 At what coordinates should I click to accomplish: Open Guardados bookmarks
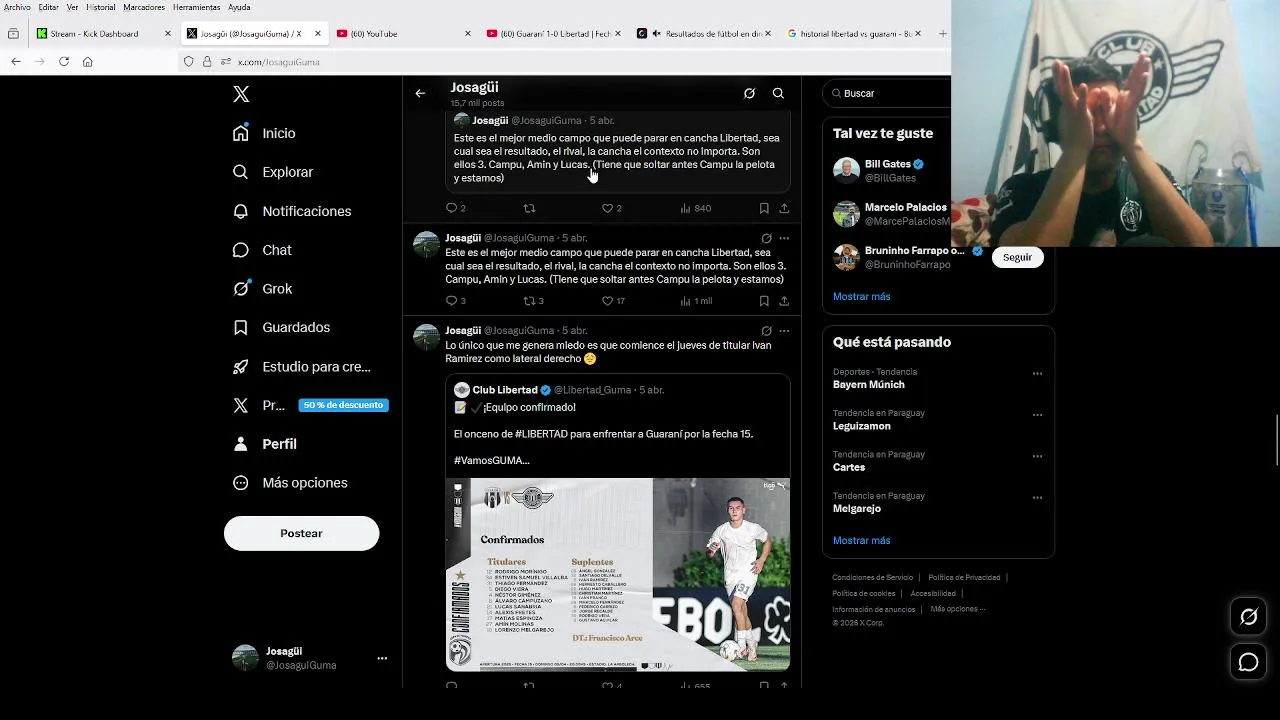(281, 327)
